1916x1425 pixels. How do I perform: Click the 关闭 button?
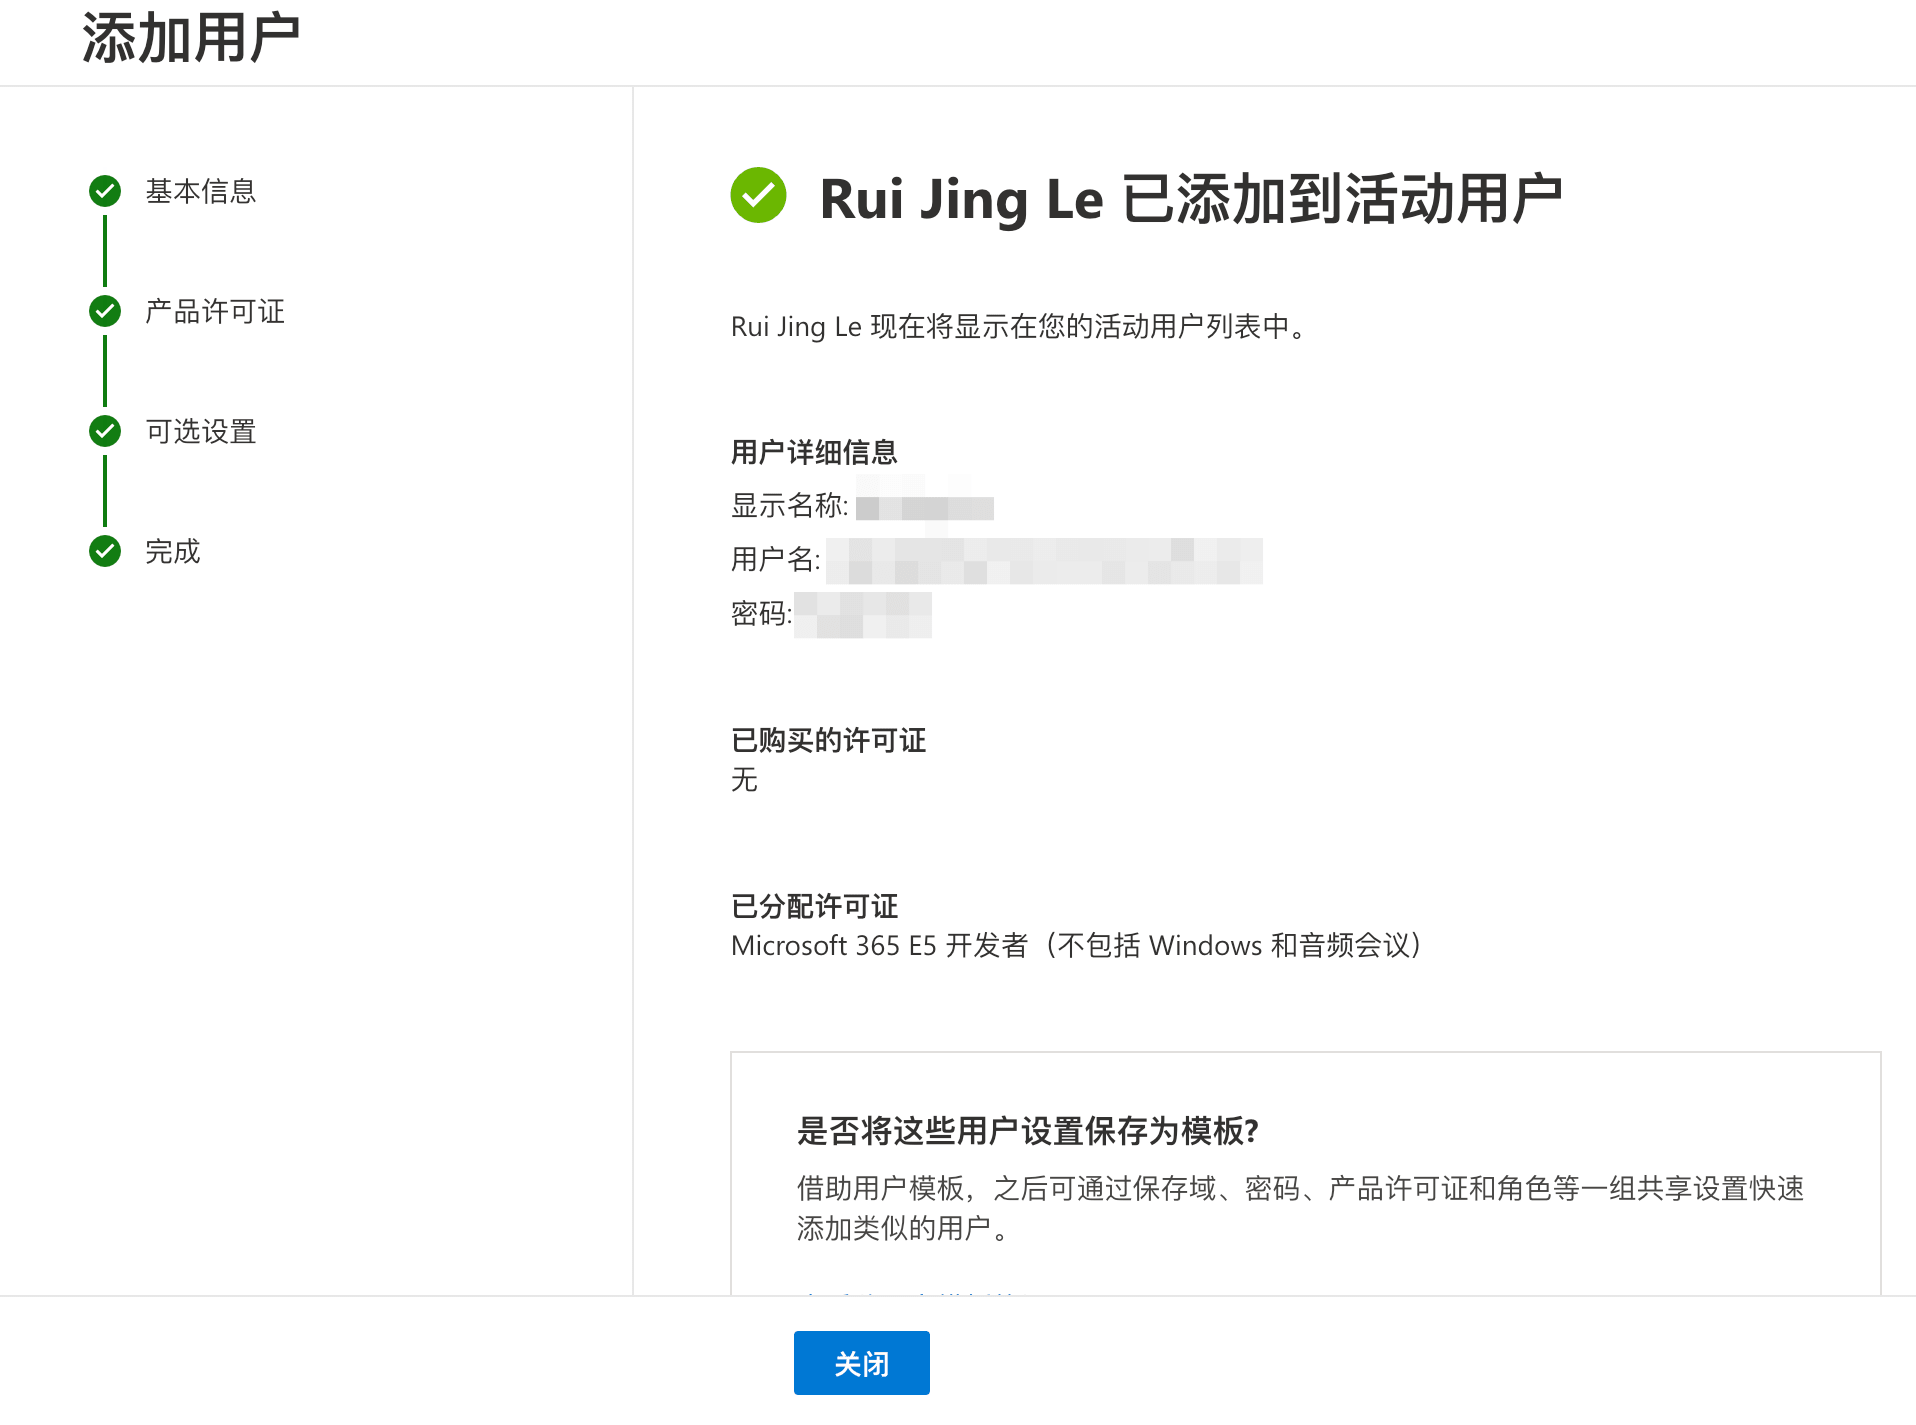862,1363
